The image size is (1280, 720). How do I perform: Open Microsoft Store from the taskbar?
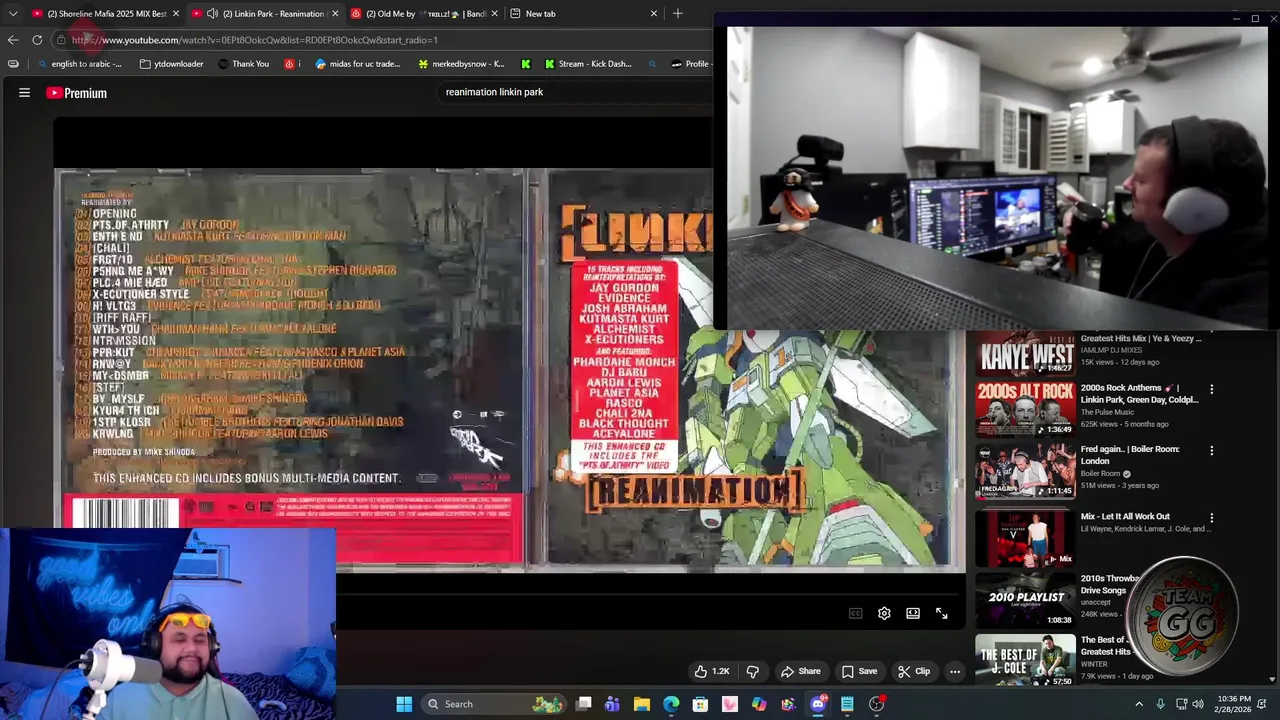pyautogui.click(x=700, y=704)
